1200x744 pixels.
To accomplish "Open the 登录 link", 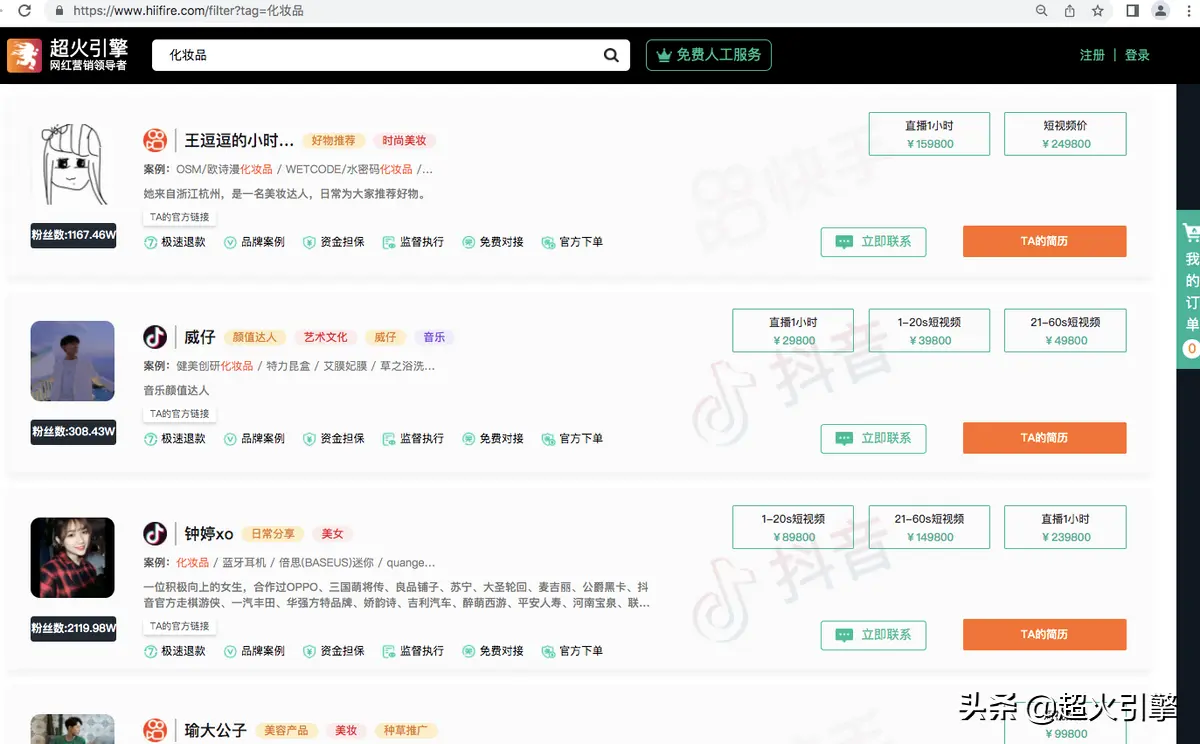I will click(1137, 55).
